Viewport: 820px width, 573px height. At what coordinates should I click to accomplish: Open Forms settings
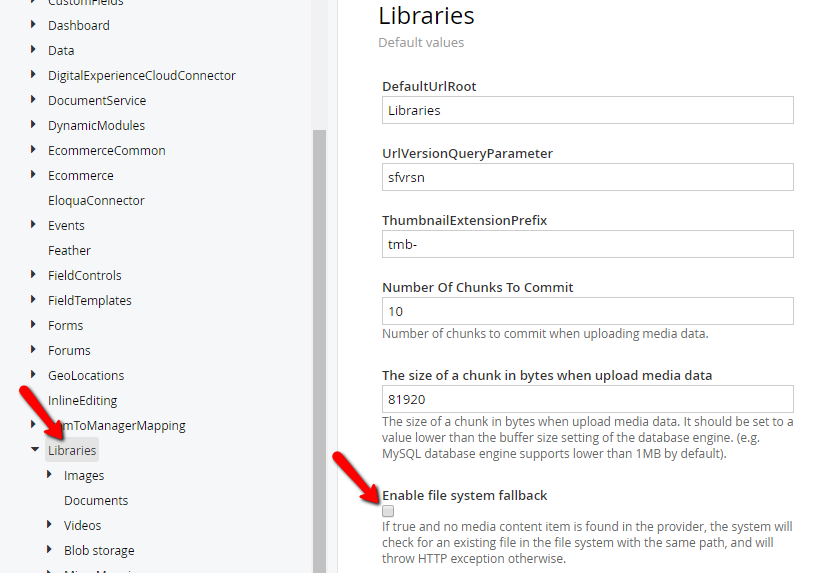click(65, 326)
